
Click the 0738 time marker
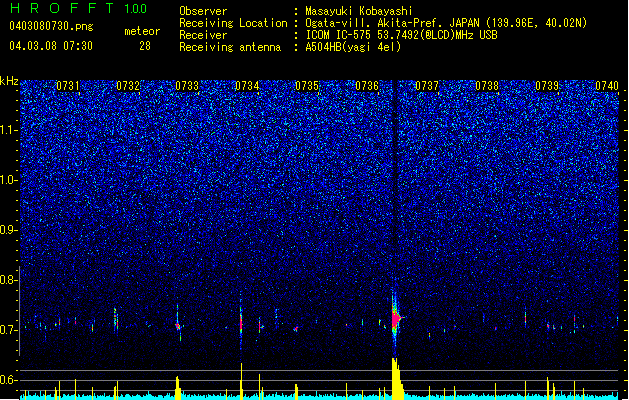(x=487, y=86)
